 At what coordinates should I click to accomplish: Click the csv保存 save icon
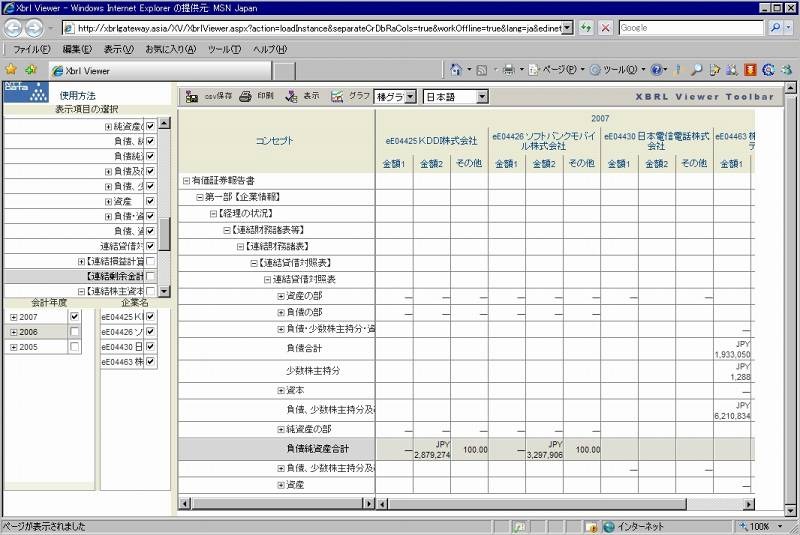coord(192,96)
